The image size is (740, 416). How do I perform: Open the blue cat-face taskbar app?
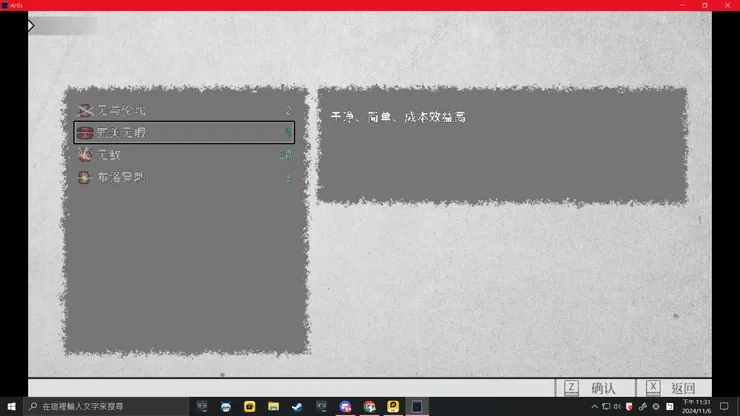(x=226, y=407)
